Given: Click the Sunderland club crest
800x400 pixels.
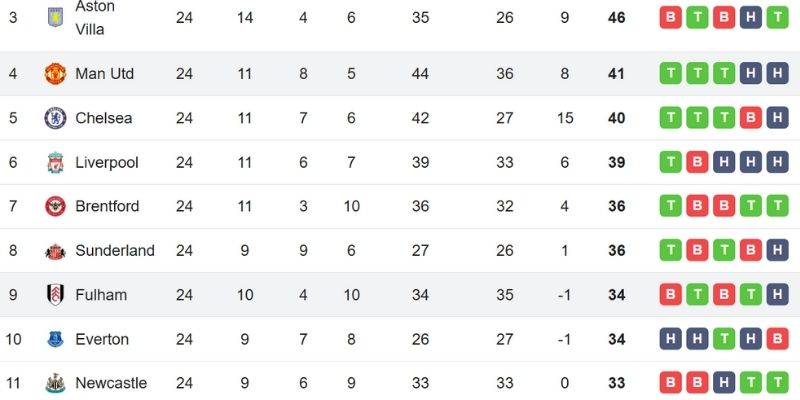Looking at the screenshot, I should [54, 251].
